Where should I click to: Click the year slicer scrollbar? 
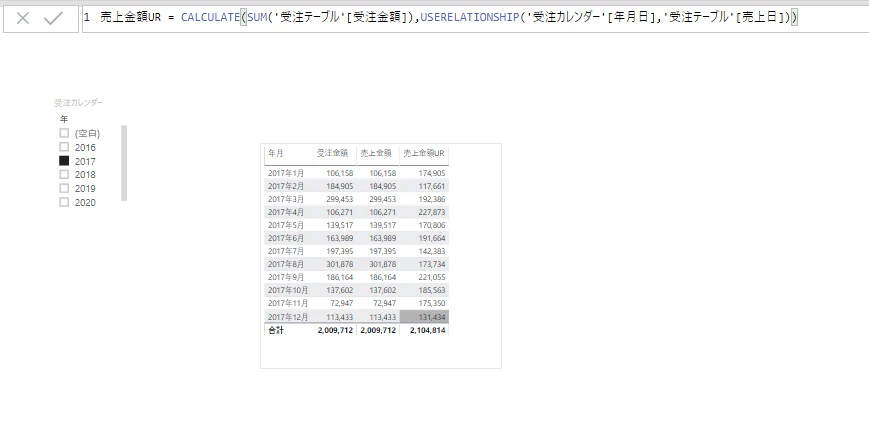[x=124, y=163]
